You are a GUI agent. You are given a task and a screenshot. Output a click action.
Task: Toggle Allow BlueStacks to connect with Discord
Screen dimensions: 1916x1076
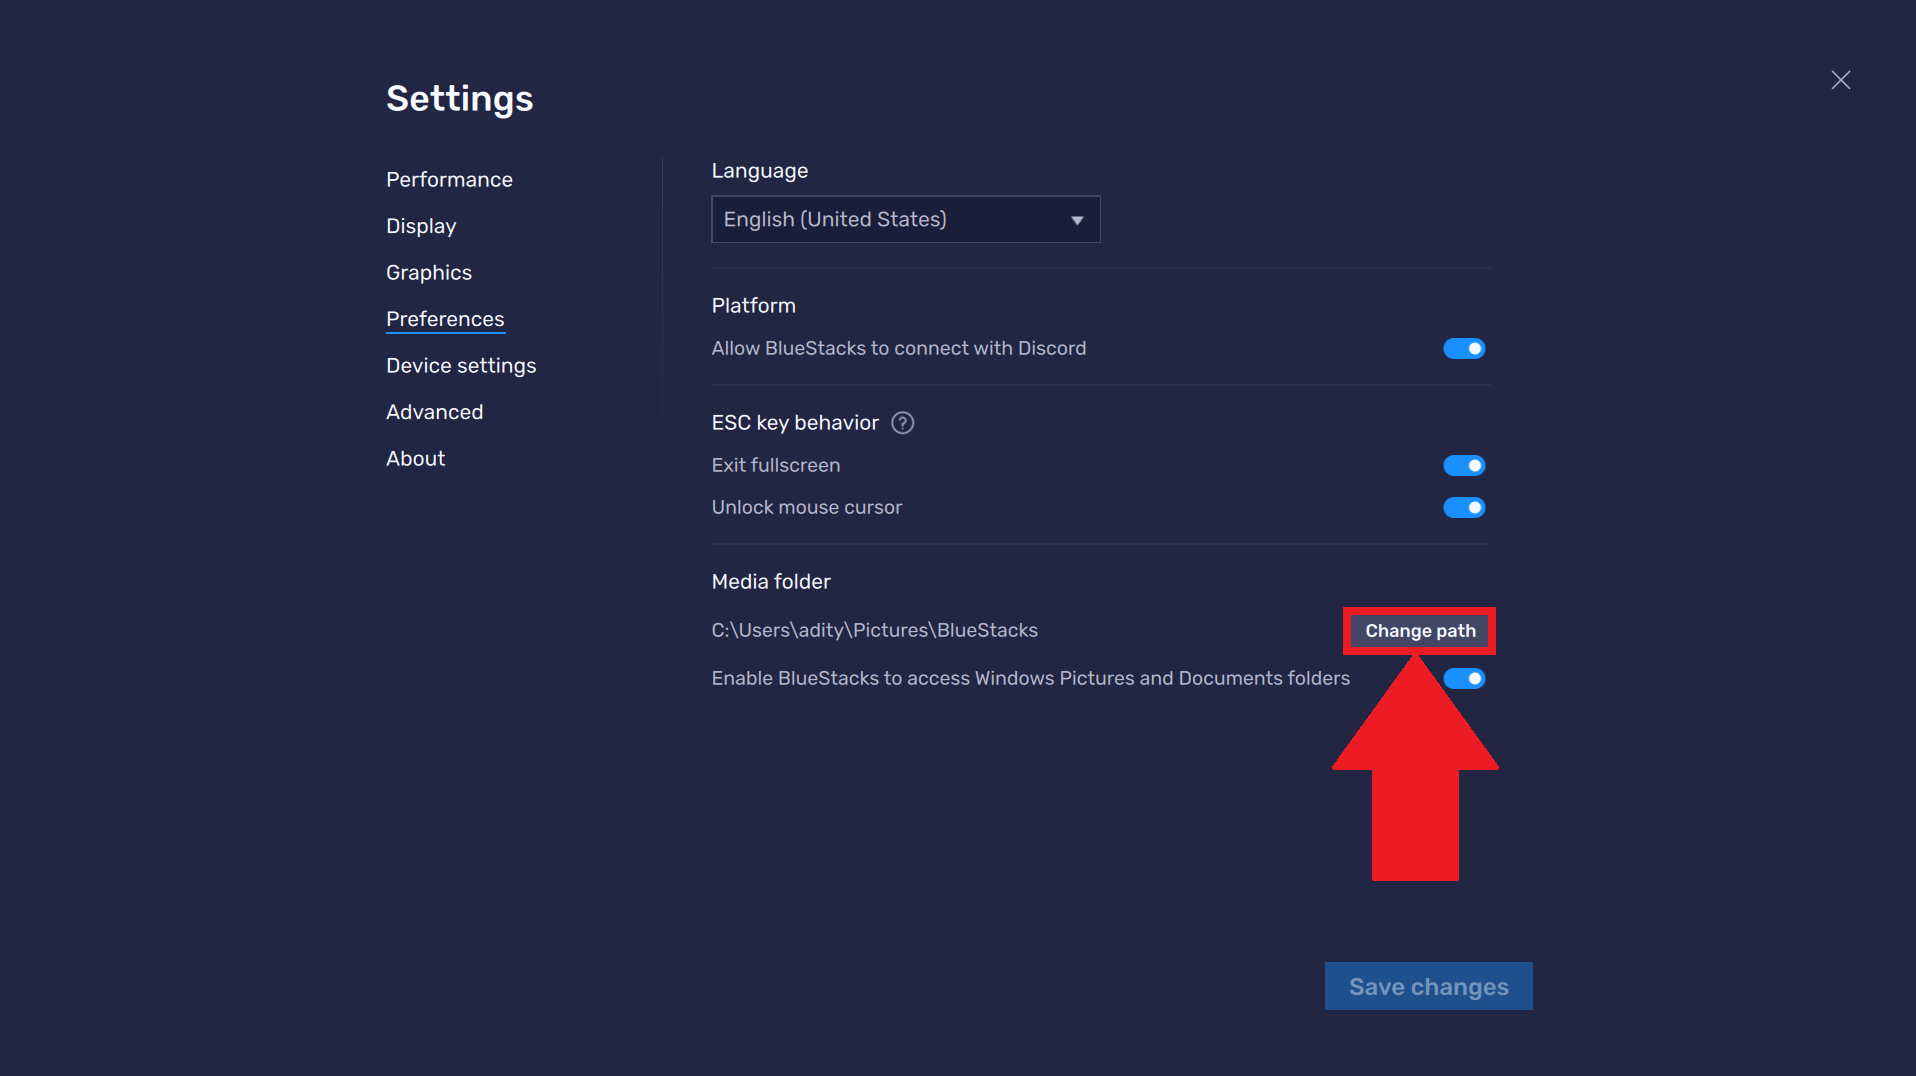pos(1464,348)
